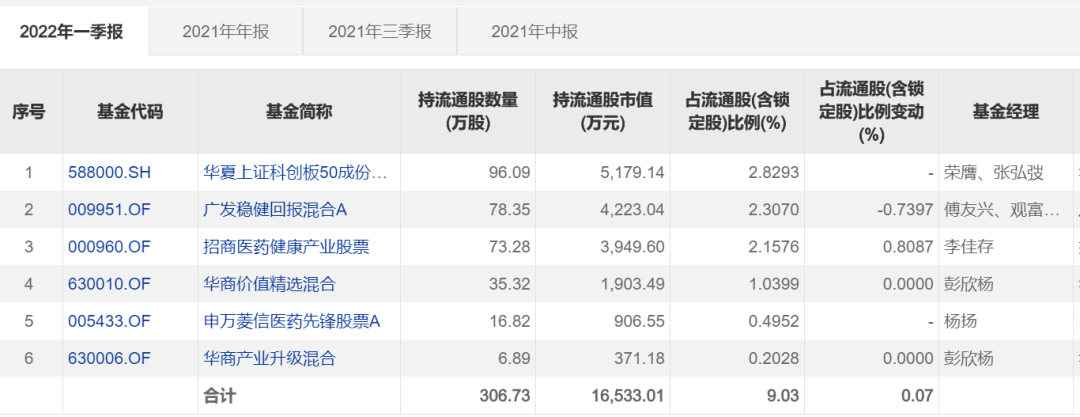Select total ratio 9.03
This screenshot has width=1080, height=417.
783,396
